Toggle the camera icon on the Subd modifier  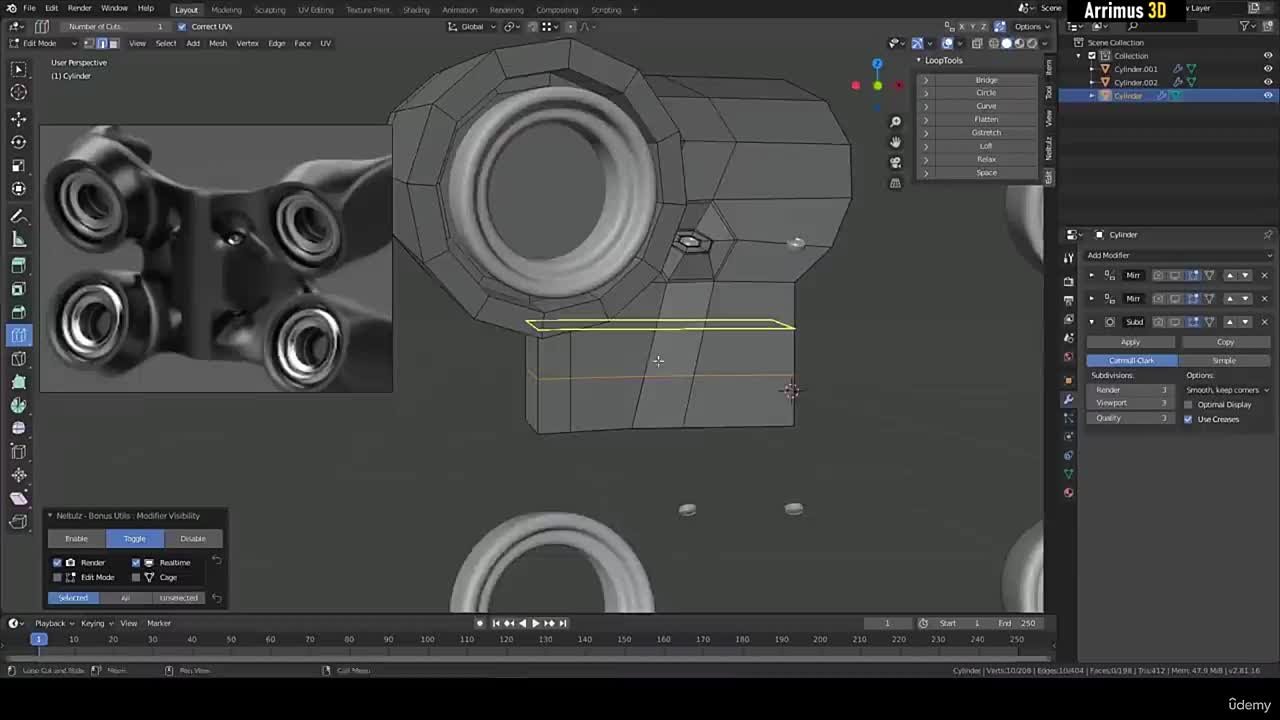tap(1158, 321)
